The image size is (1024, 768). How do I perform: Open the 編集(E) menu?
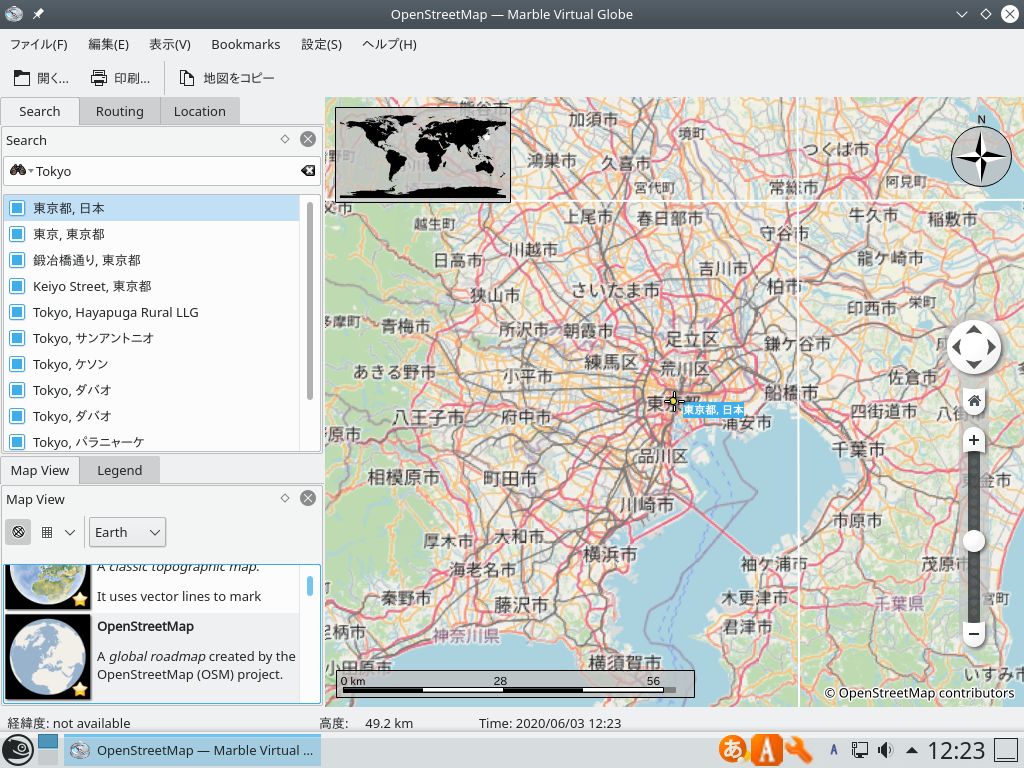point(108,44)
